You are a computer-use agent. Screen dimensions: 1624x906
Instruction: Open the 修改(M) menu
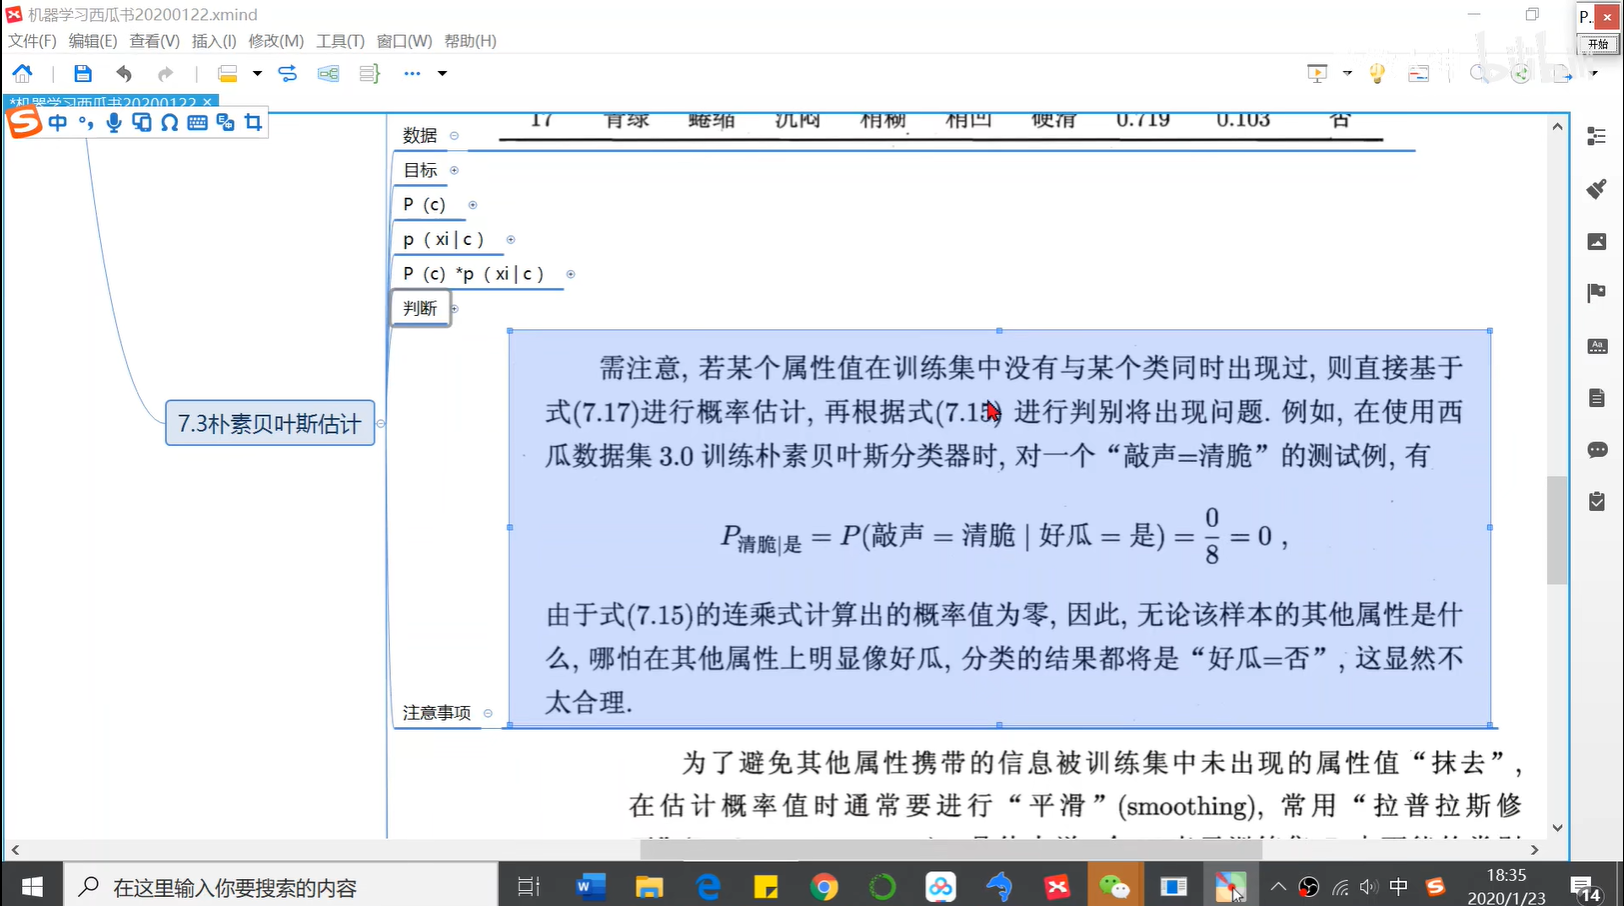276,41
